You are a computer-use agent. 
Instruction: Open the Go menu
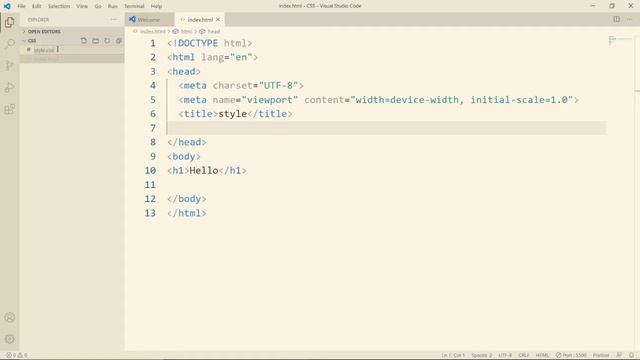pyautogui.click(x=98, y=6)
